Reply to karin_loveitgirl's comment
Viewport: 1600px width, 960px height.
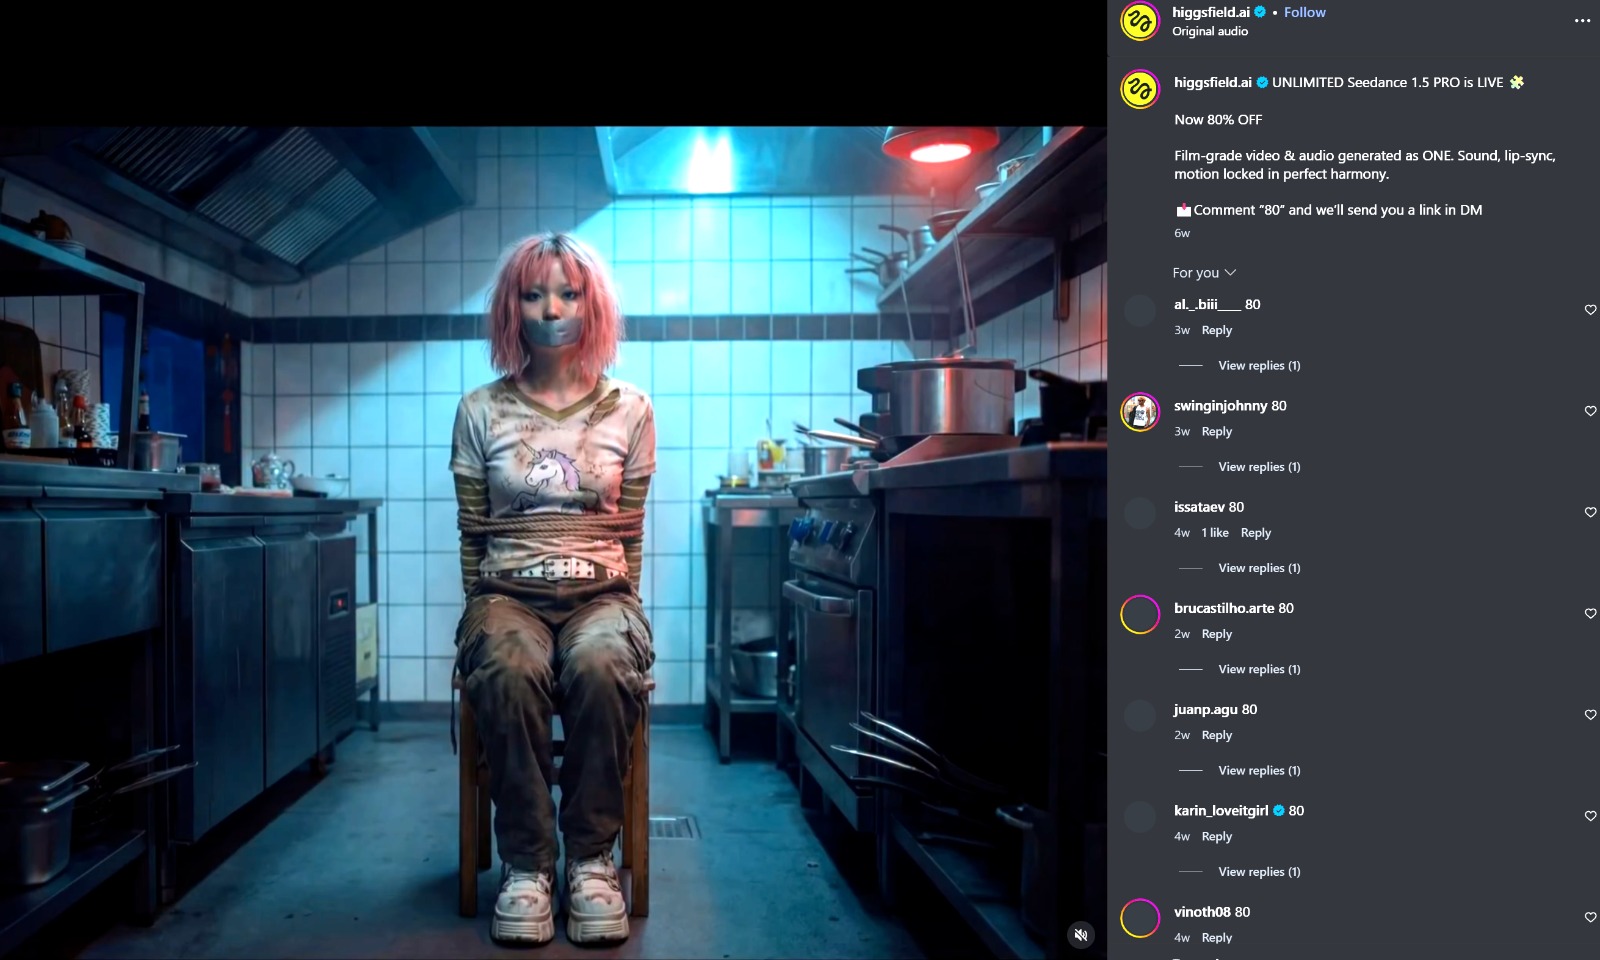click(x=1217, y=836)
